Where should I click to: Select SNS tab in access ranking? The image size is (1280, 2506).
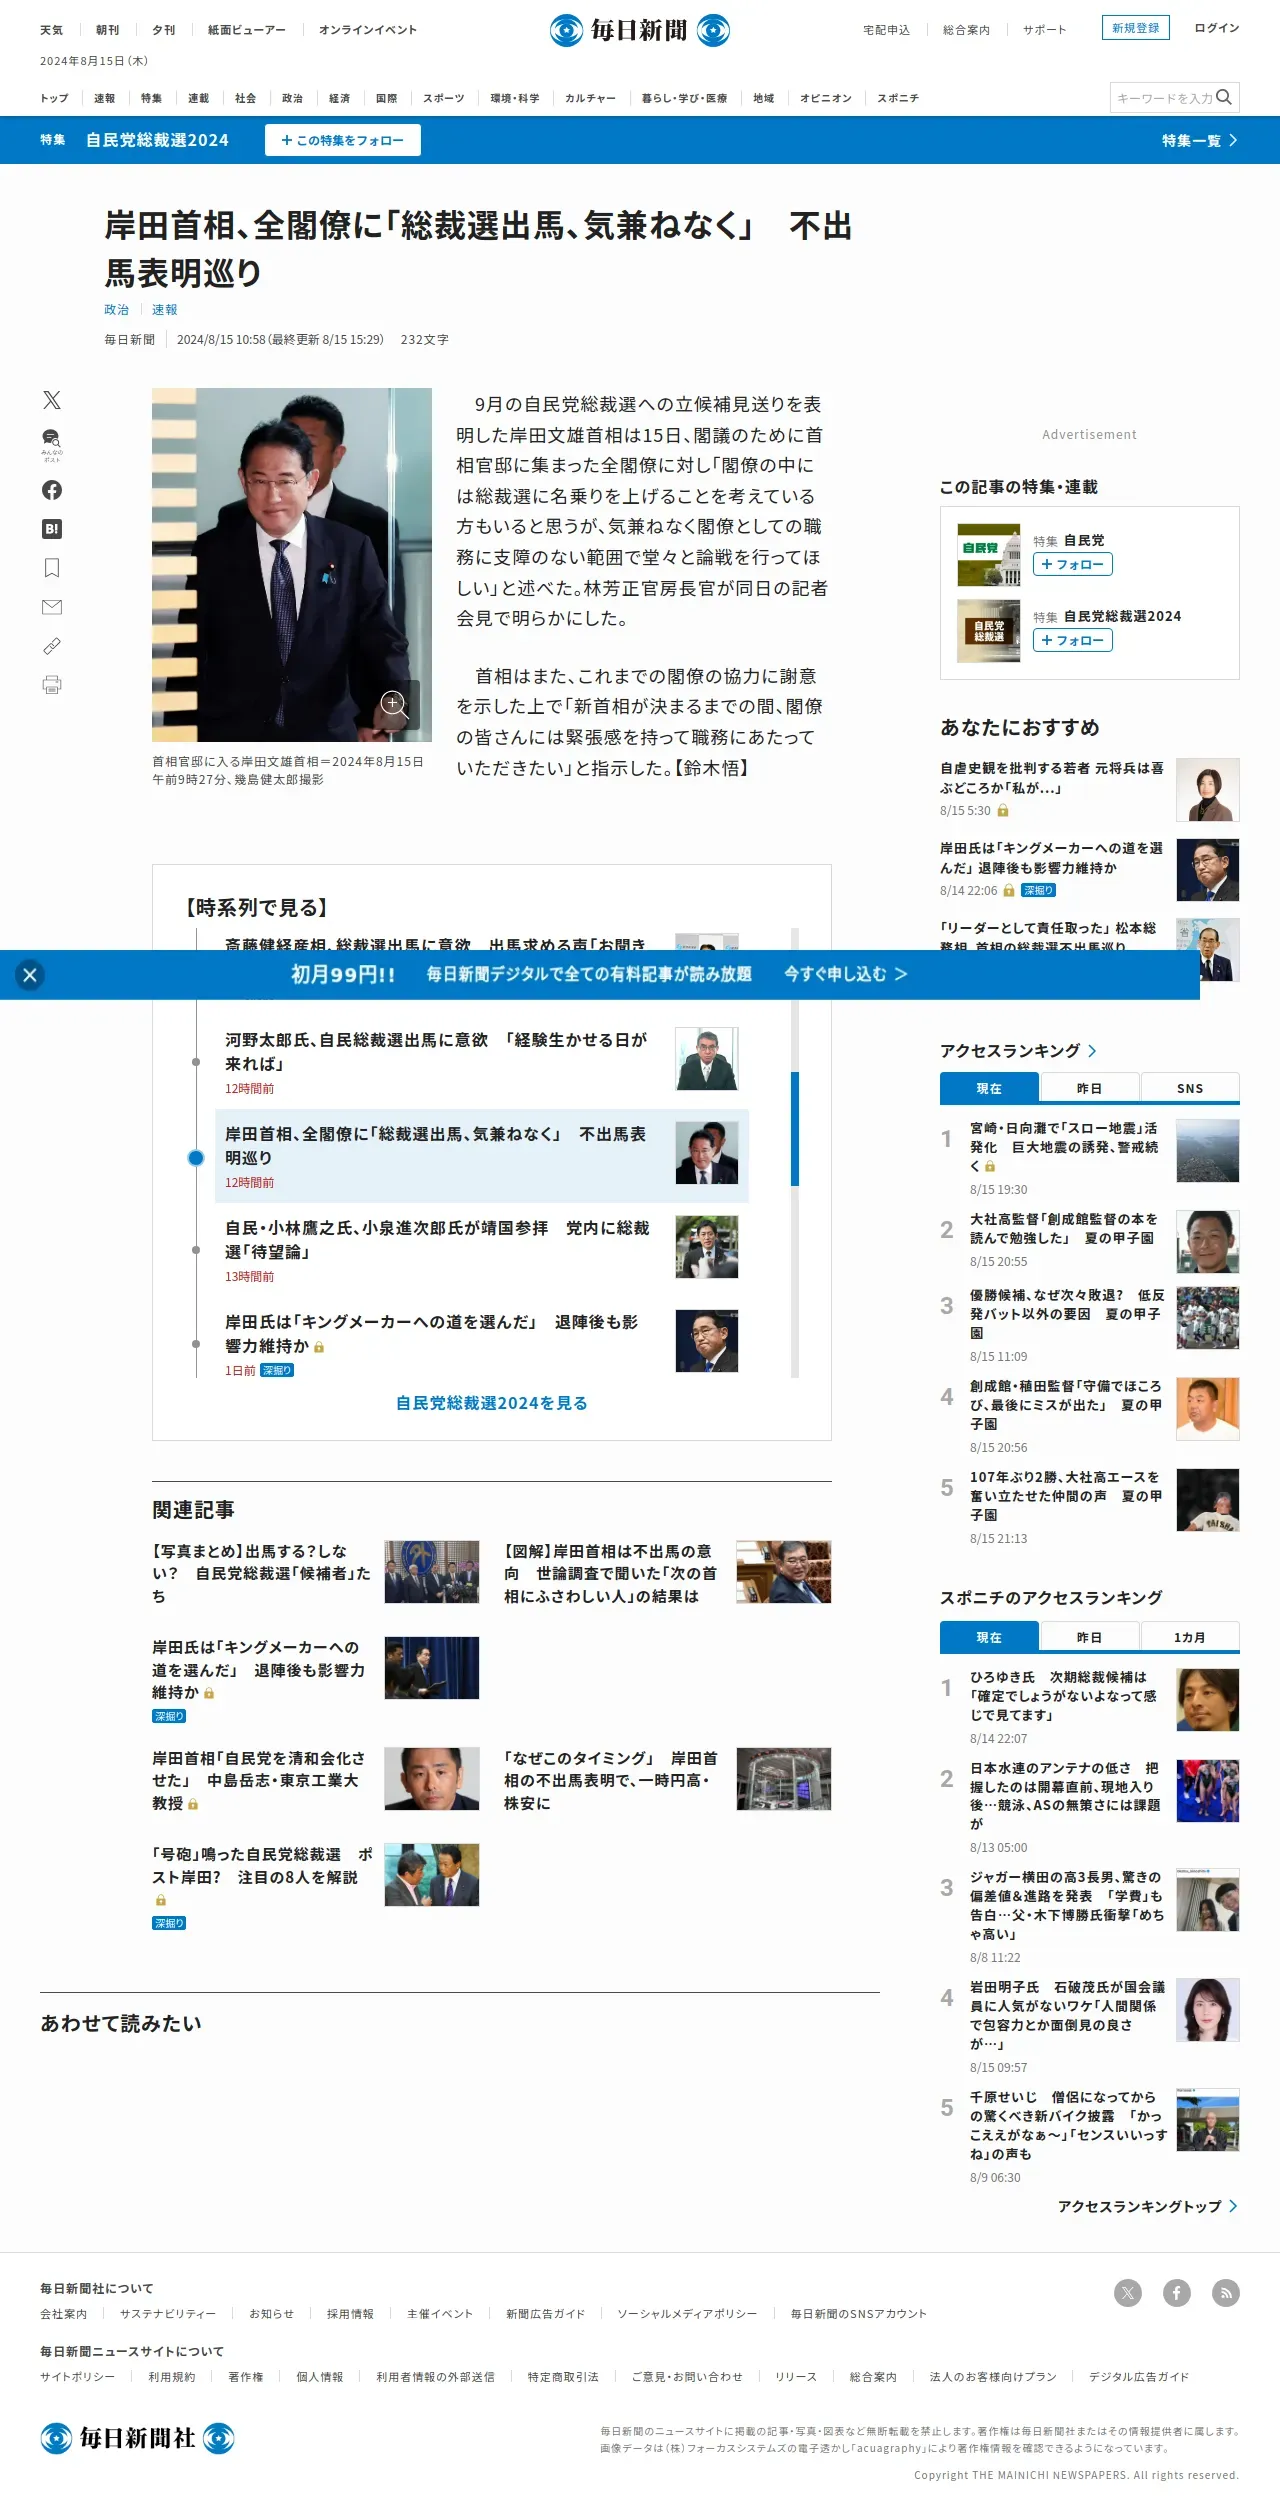coord(1190,1088)
